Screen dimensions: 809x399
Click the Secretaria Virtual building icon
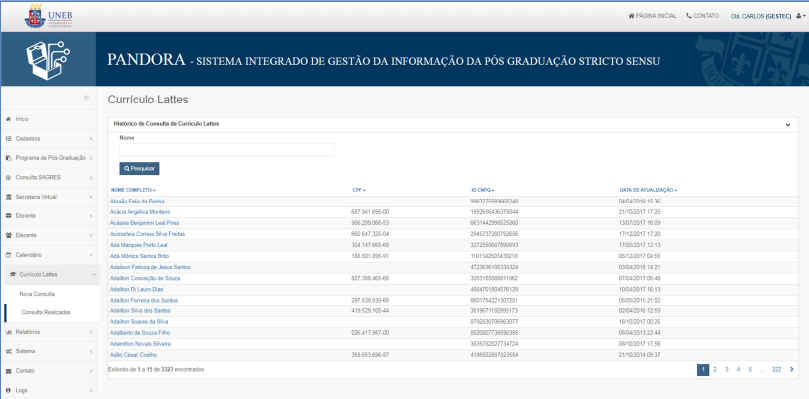(x=8, y=197)
